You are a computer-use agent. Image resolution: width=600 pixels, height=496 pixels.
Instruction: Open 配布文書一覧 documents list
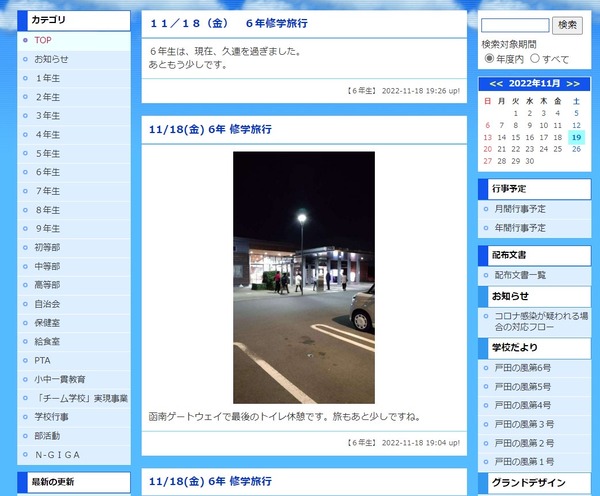(x=520, y=275)
